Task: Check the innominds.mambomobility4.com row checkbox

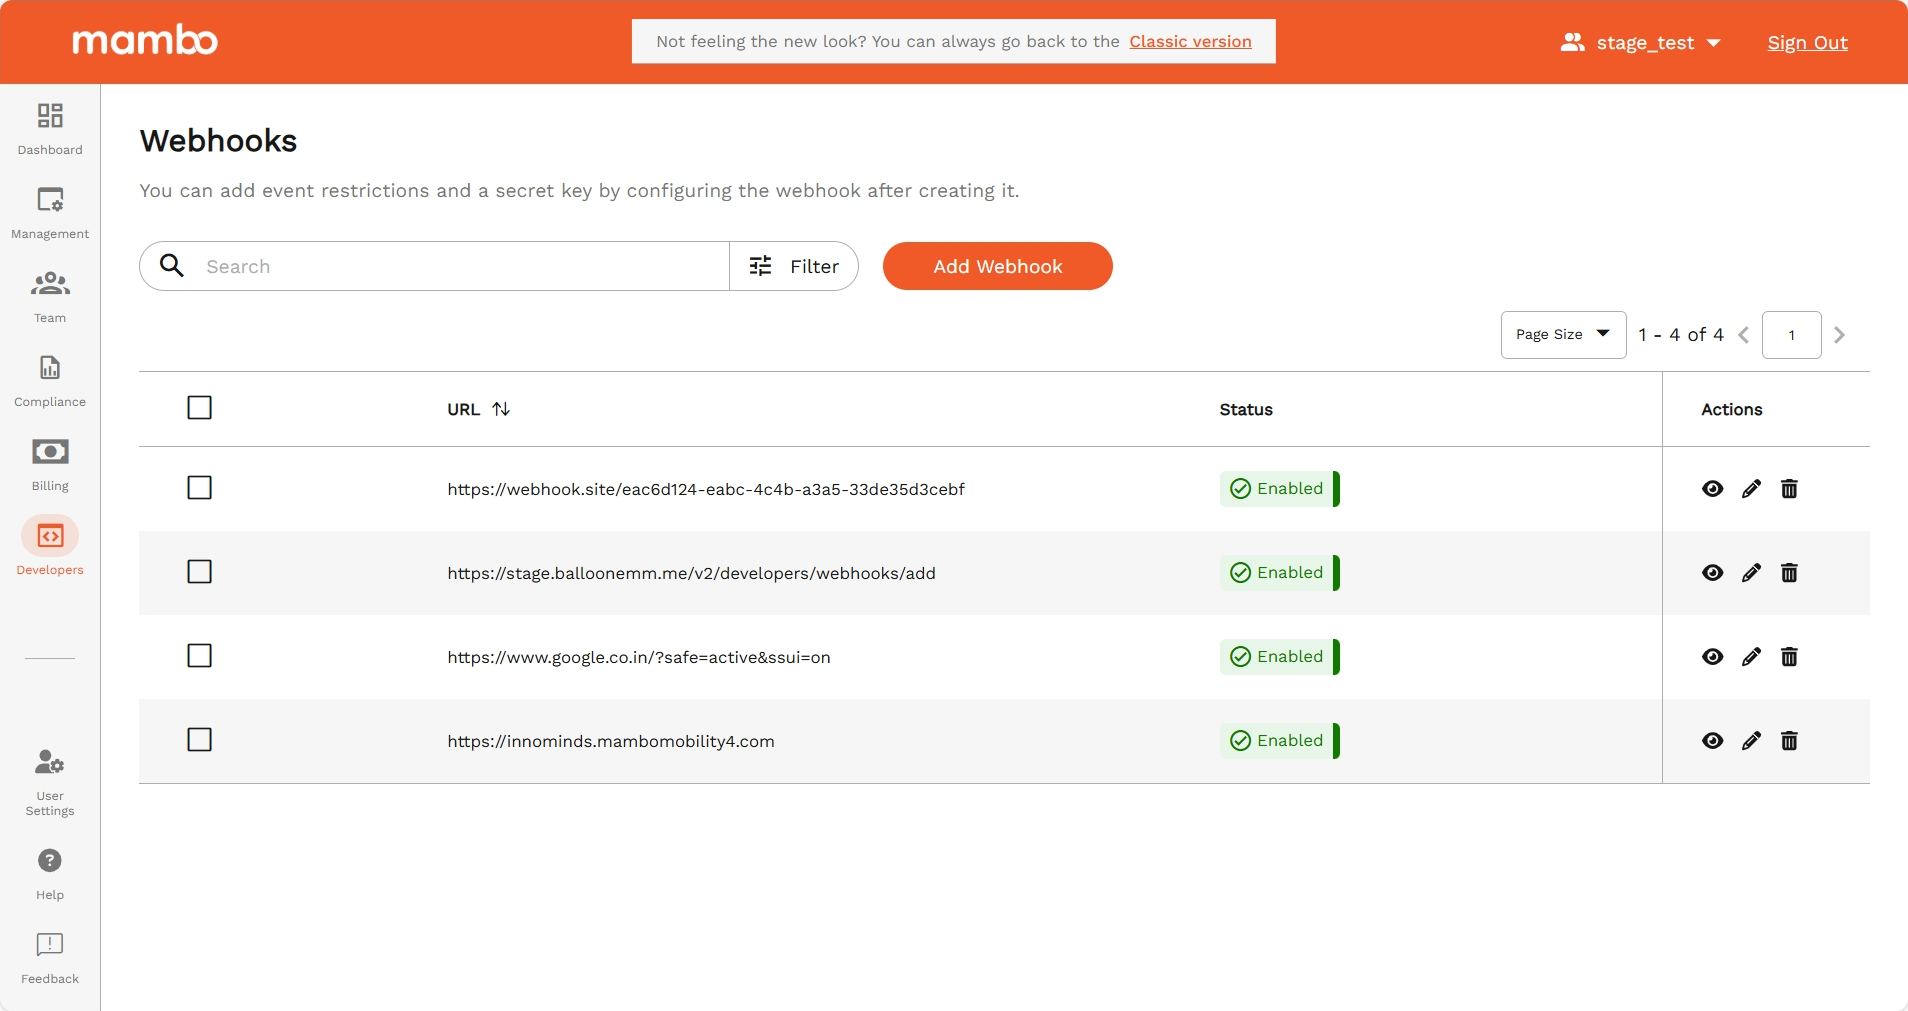Action: coord(198,740)
